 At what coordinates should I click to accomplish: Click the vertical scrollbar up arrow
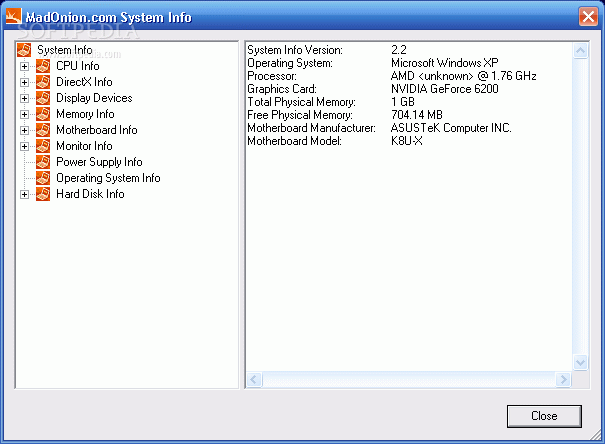580,51
